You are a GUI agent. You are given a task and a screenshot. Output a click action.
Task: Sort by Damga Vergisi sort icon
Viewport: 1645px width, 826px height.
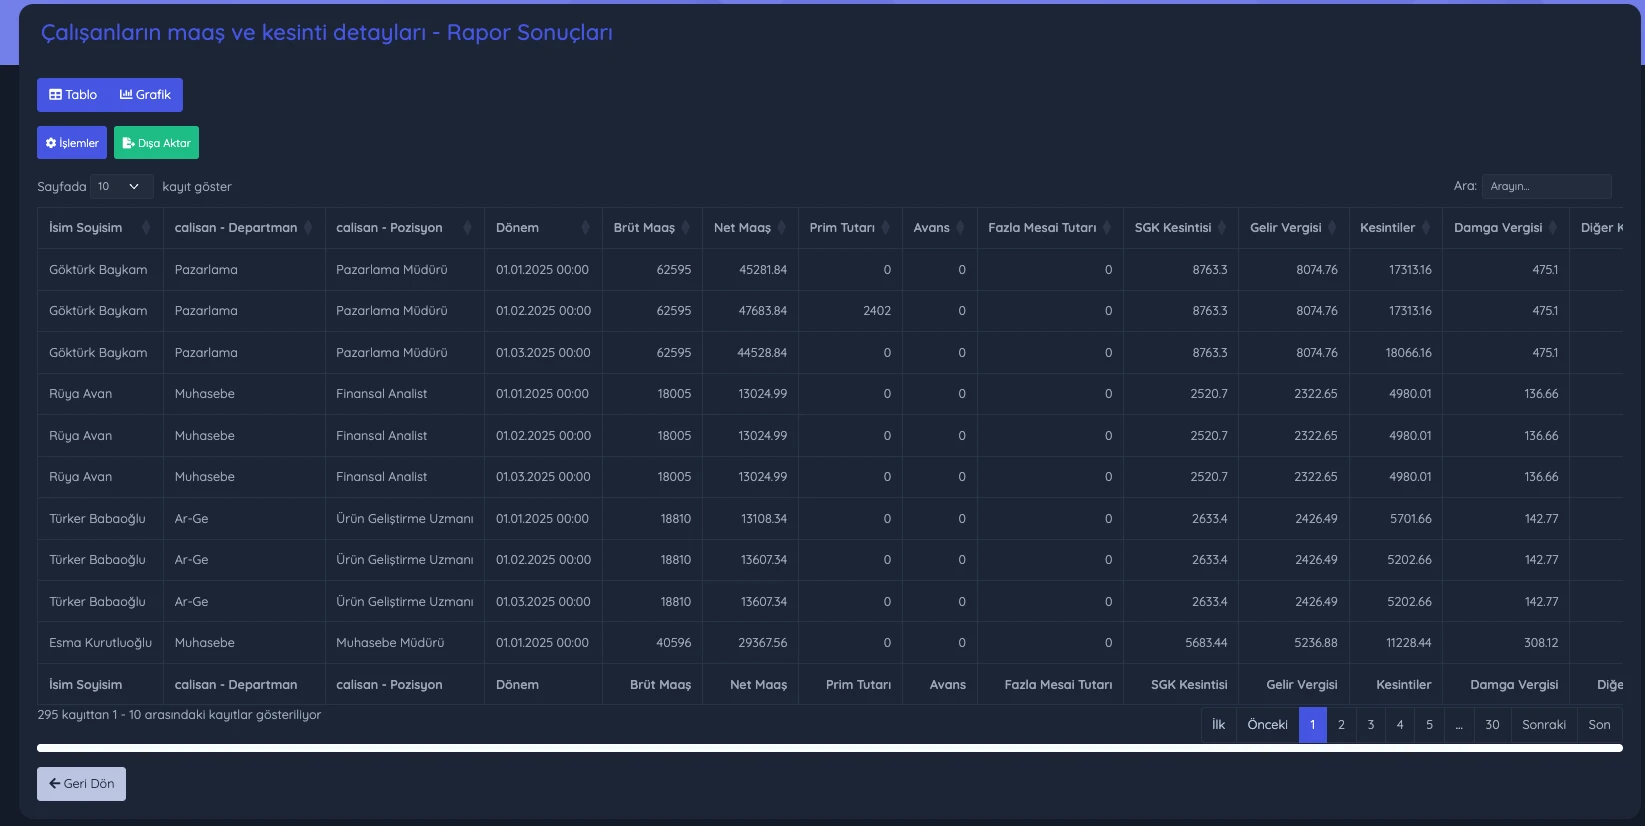point(1552,228)
